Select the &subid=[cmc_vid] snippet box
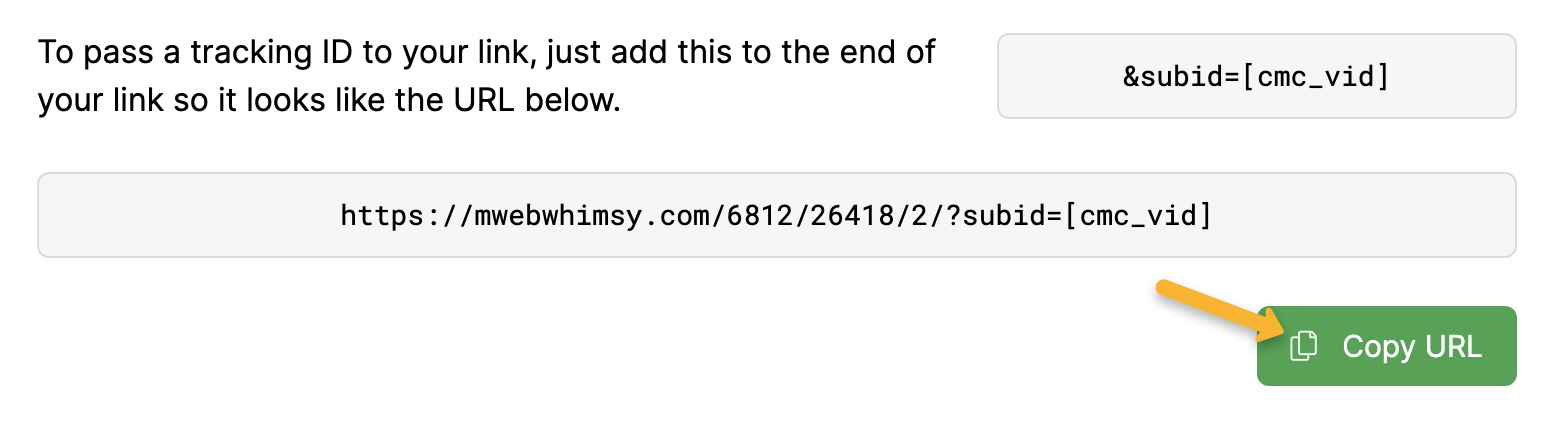 pos(1256,76)
